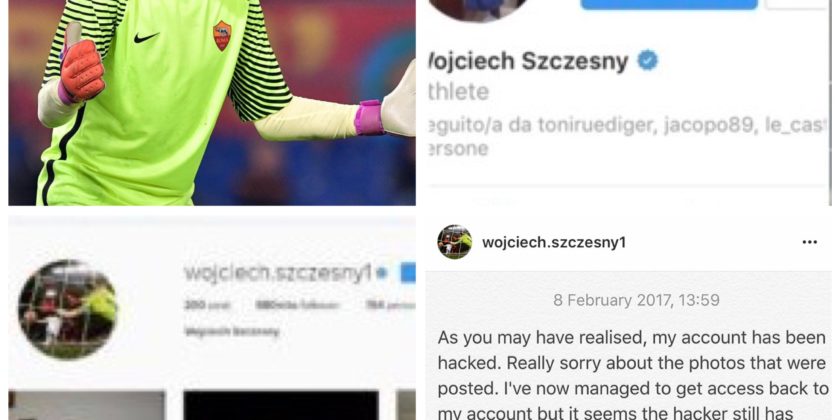Image resolution: width=840 pixels, height=420 pixels.
Task: Open the blurred circular profile picture
Action: pos(68,310)
